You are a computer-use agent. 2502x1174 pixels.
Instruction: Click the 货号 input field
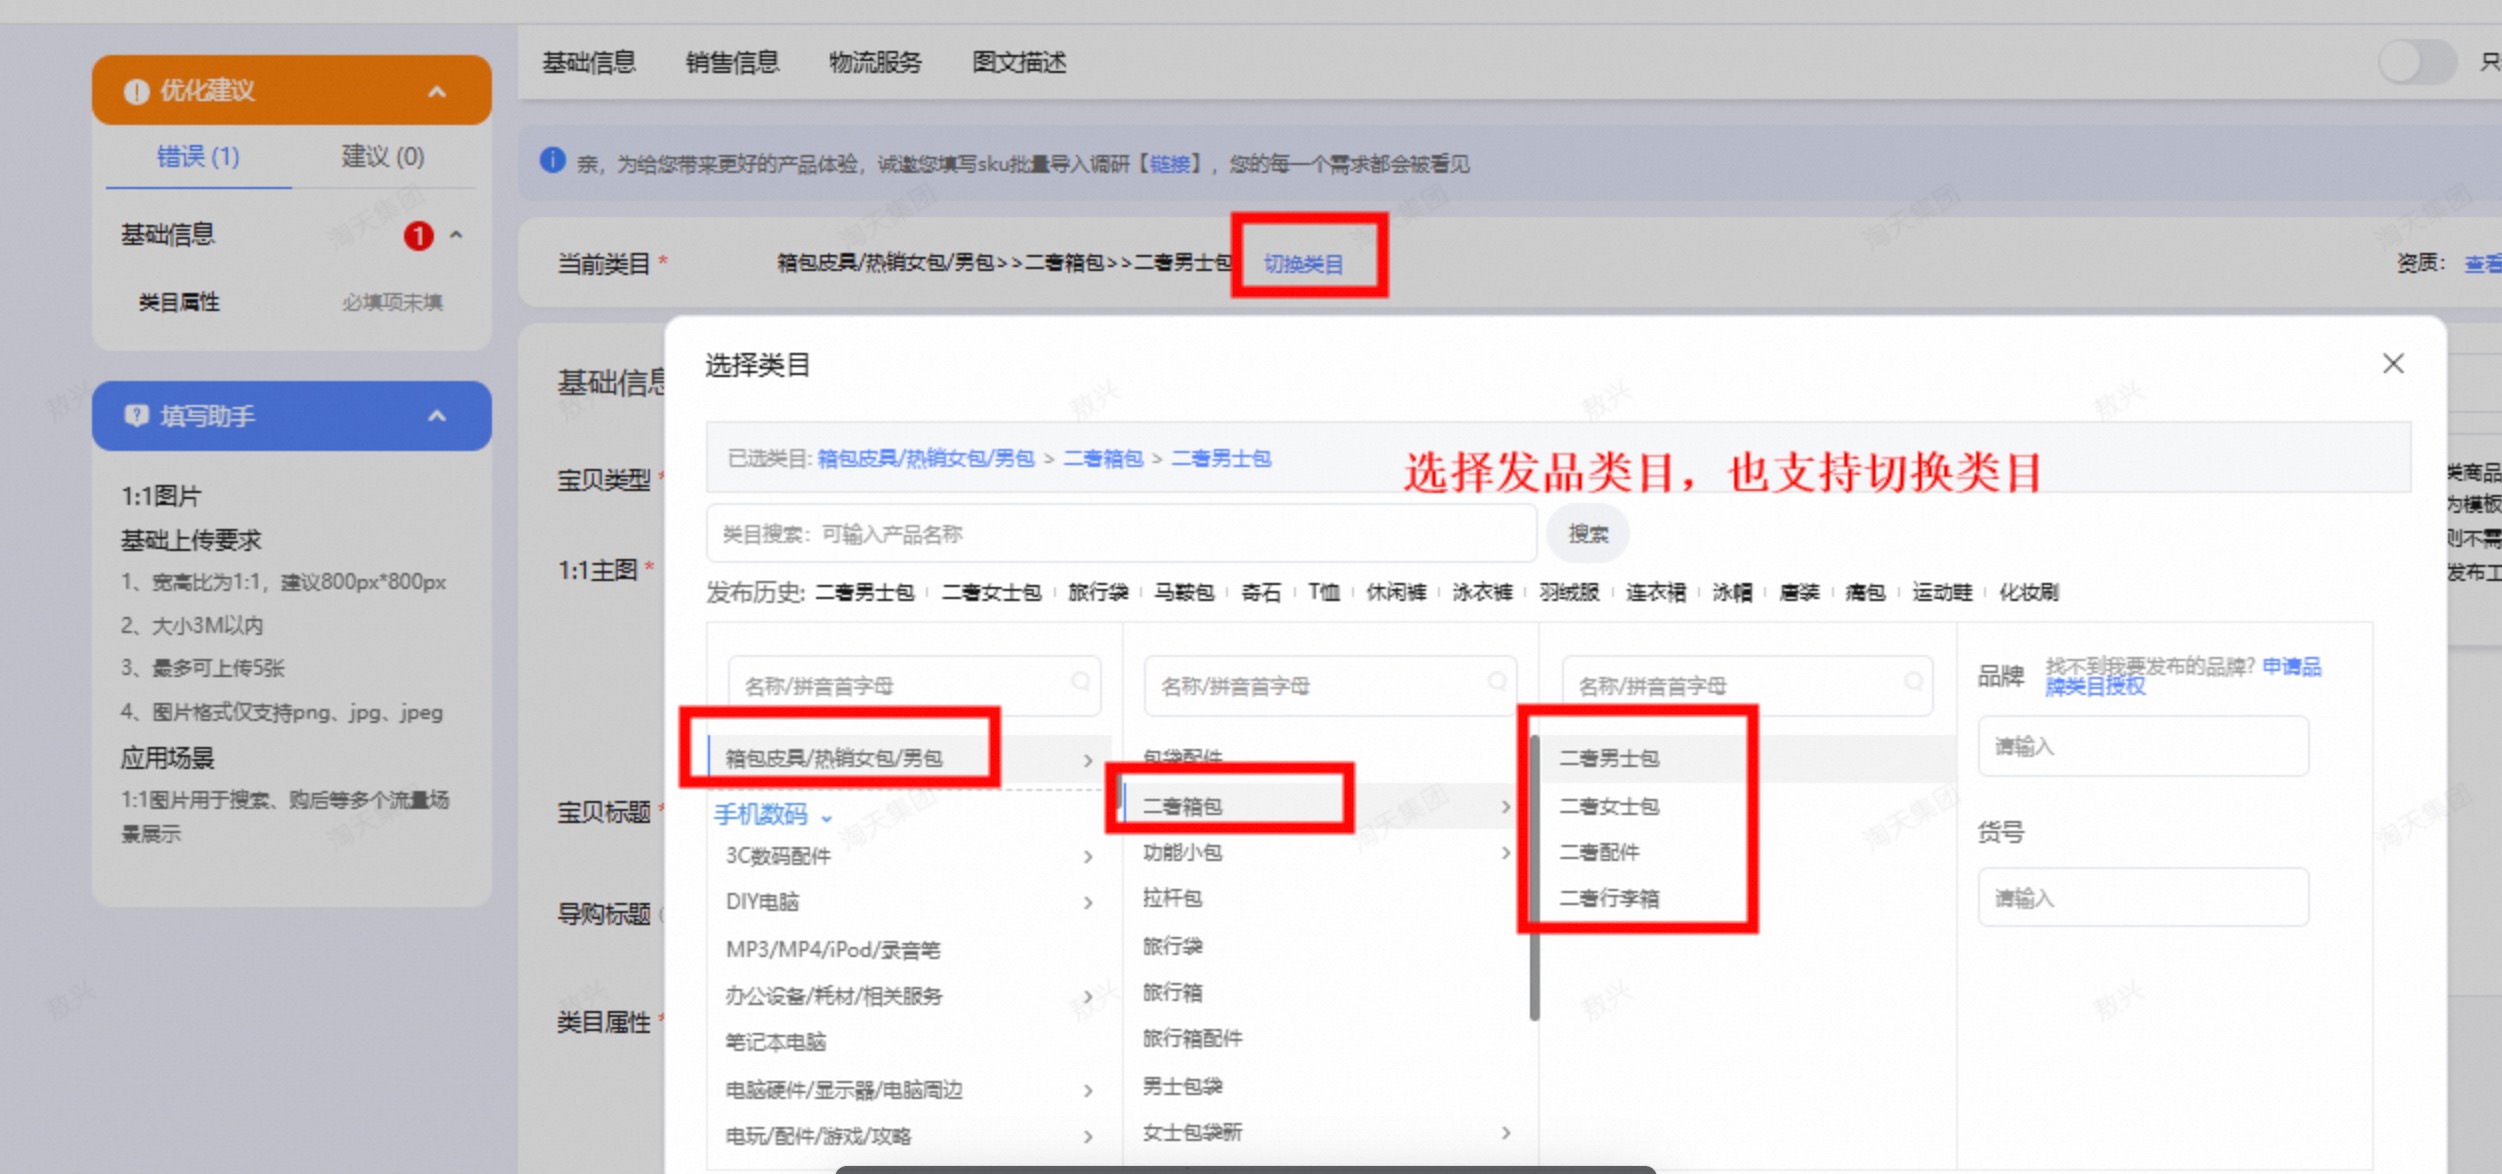pos(2143,898)
